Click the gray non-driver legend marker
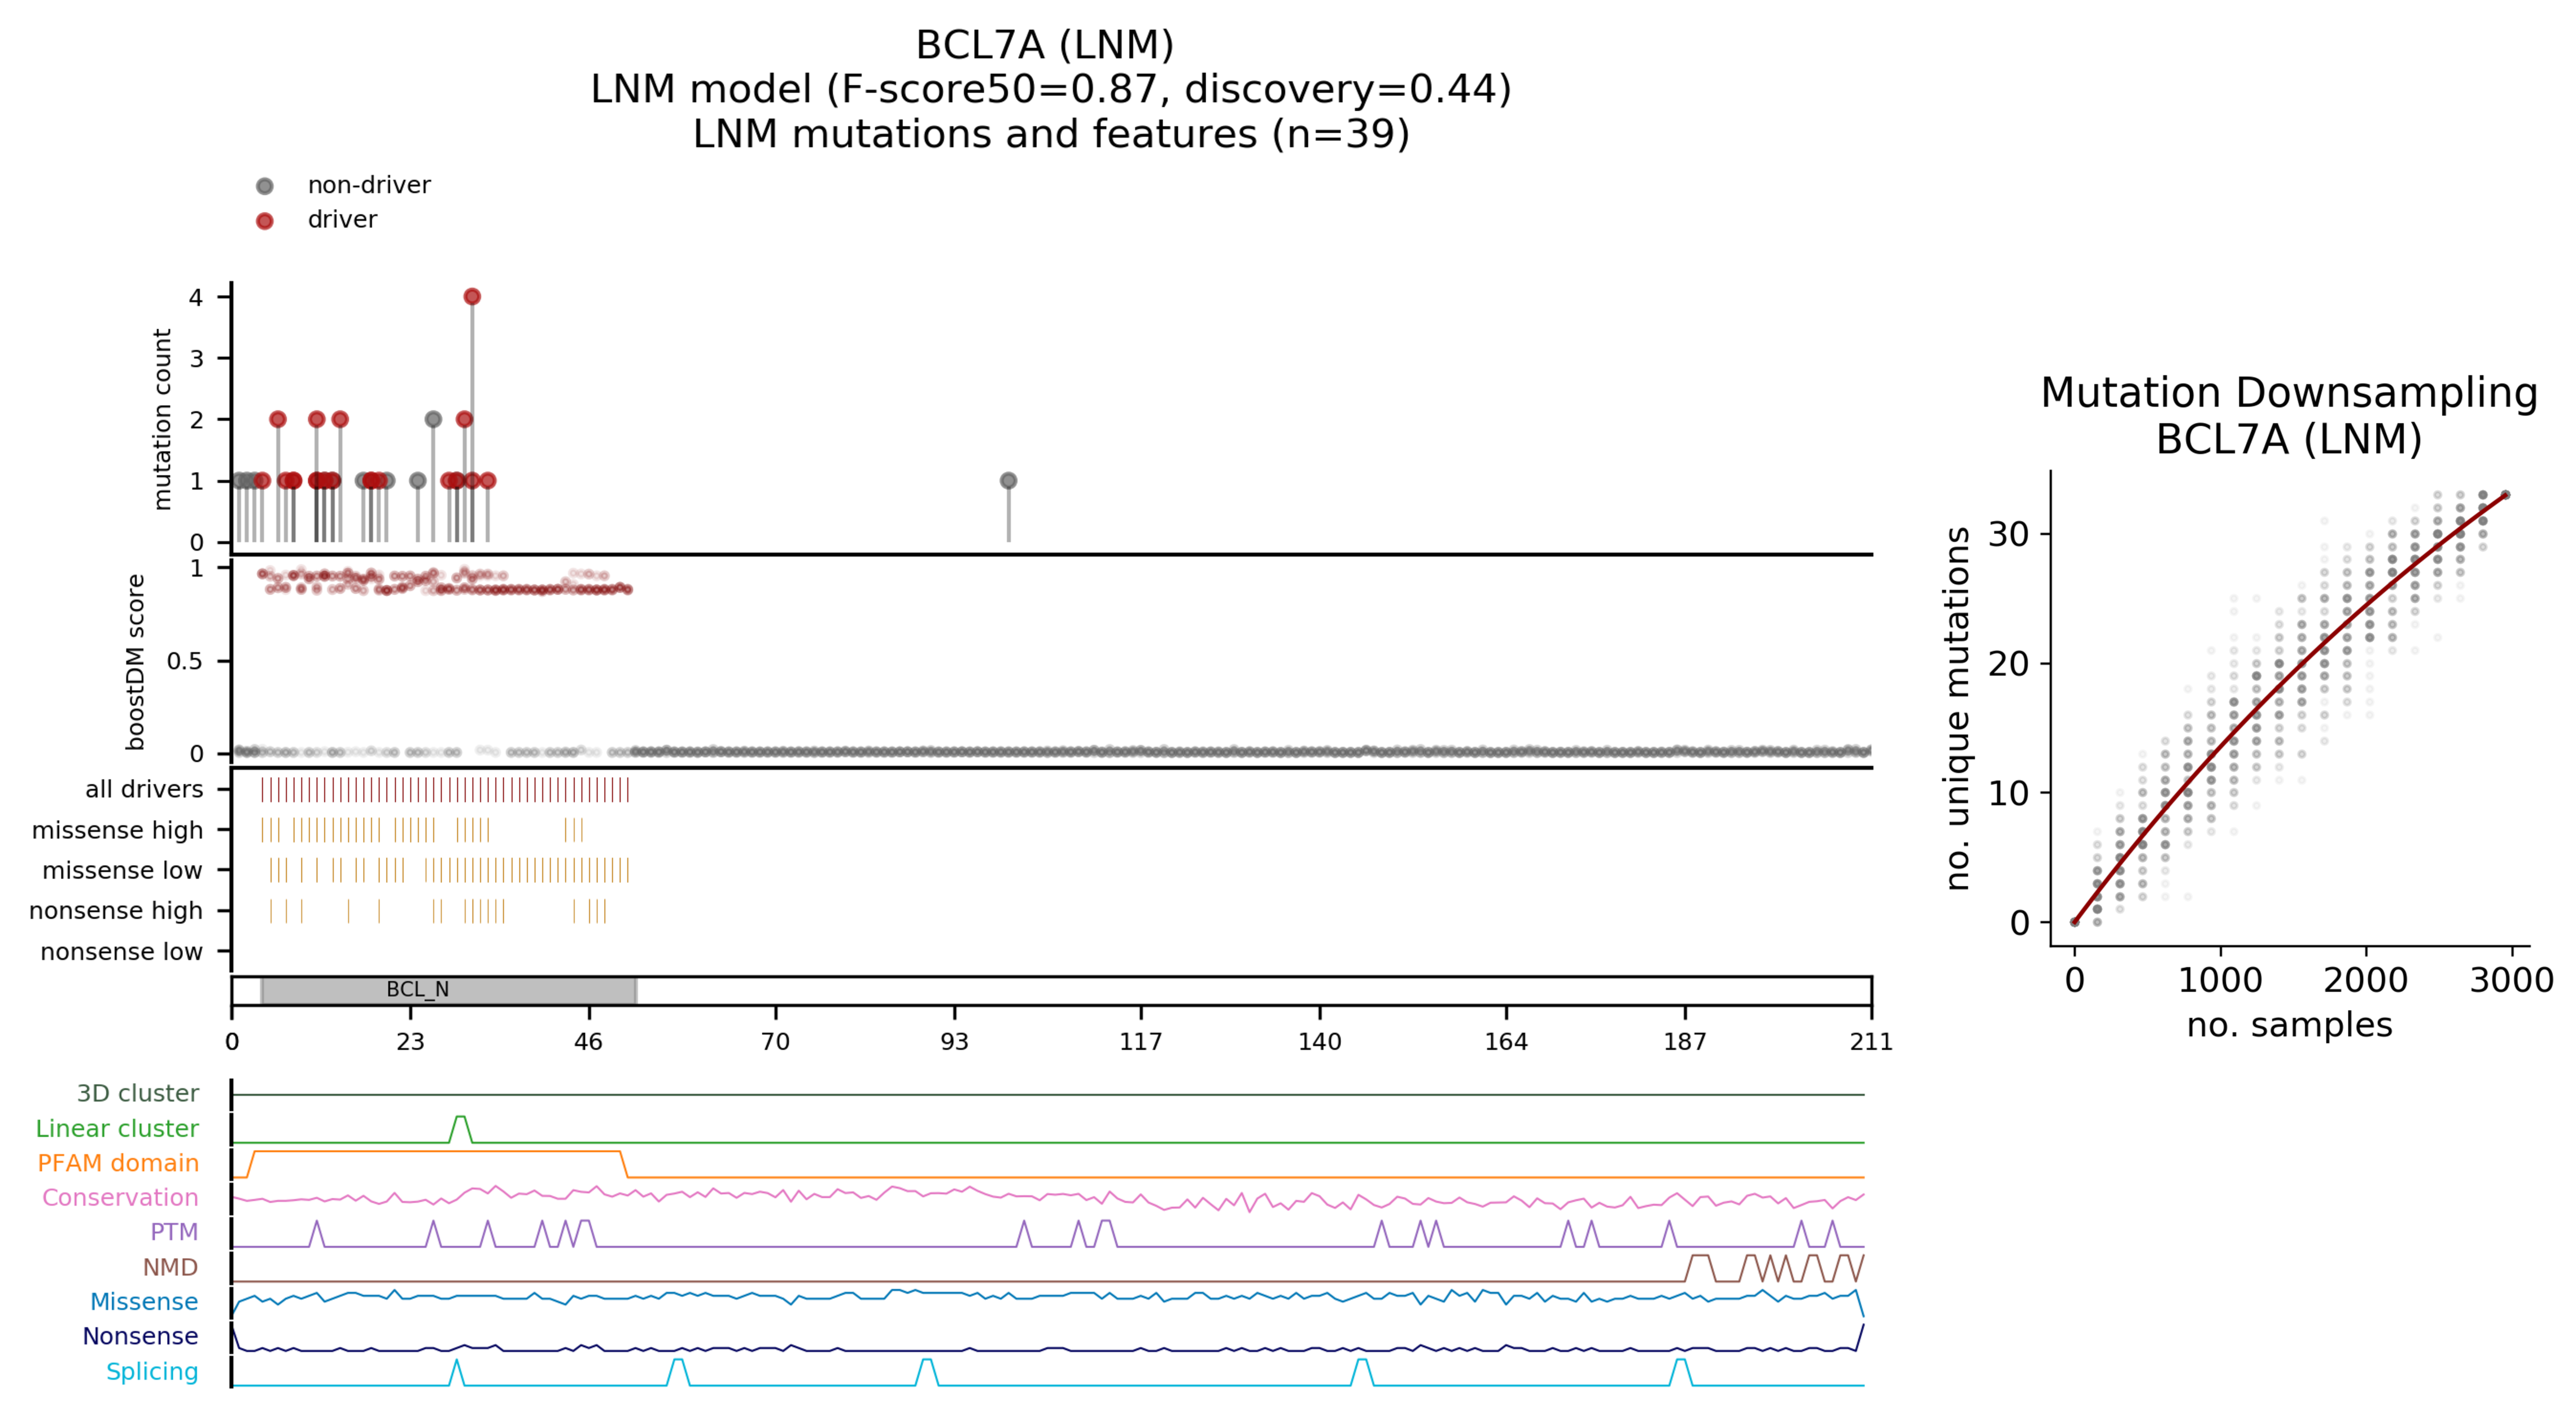The height and width of the screenshot is (1419, 2576). (x=264, y=186)
